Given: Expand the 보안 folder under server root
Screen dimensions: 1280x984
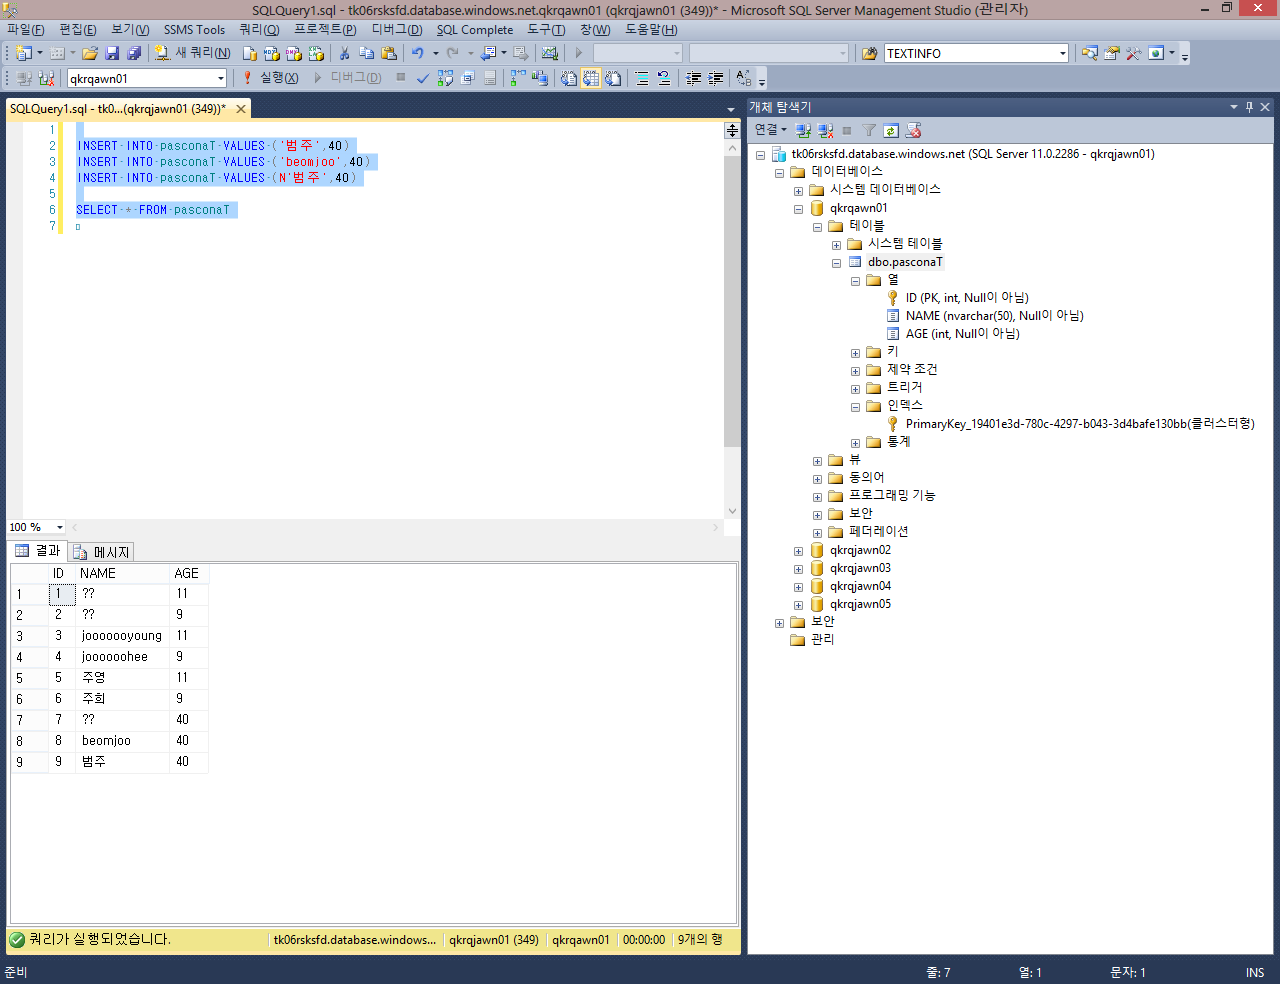Looking at the screenshot, I should tap(779, 623).
